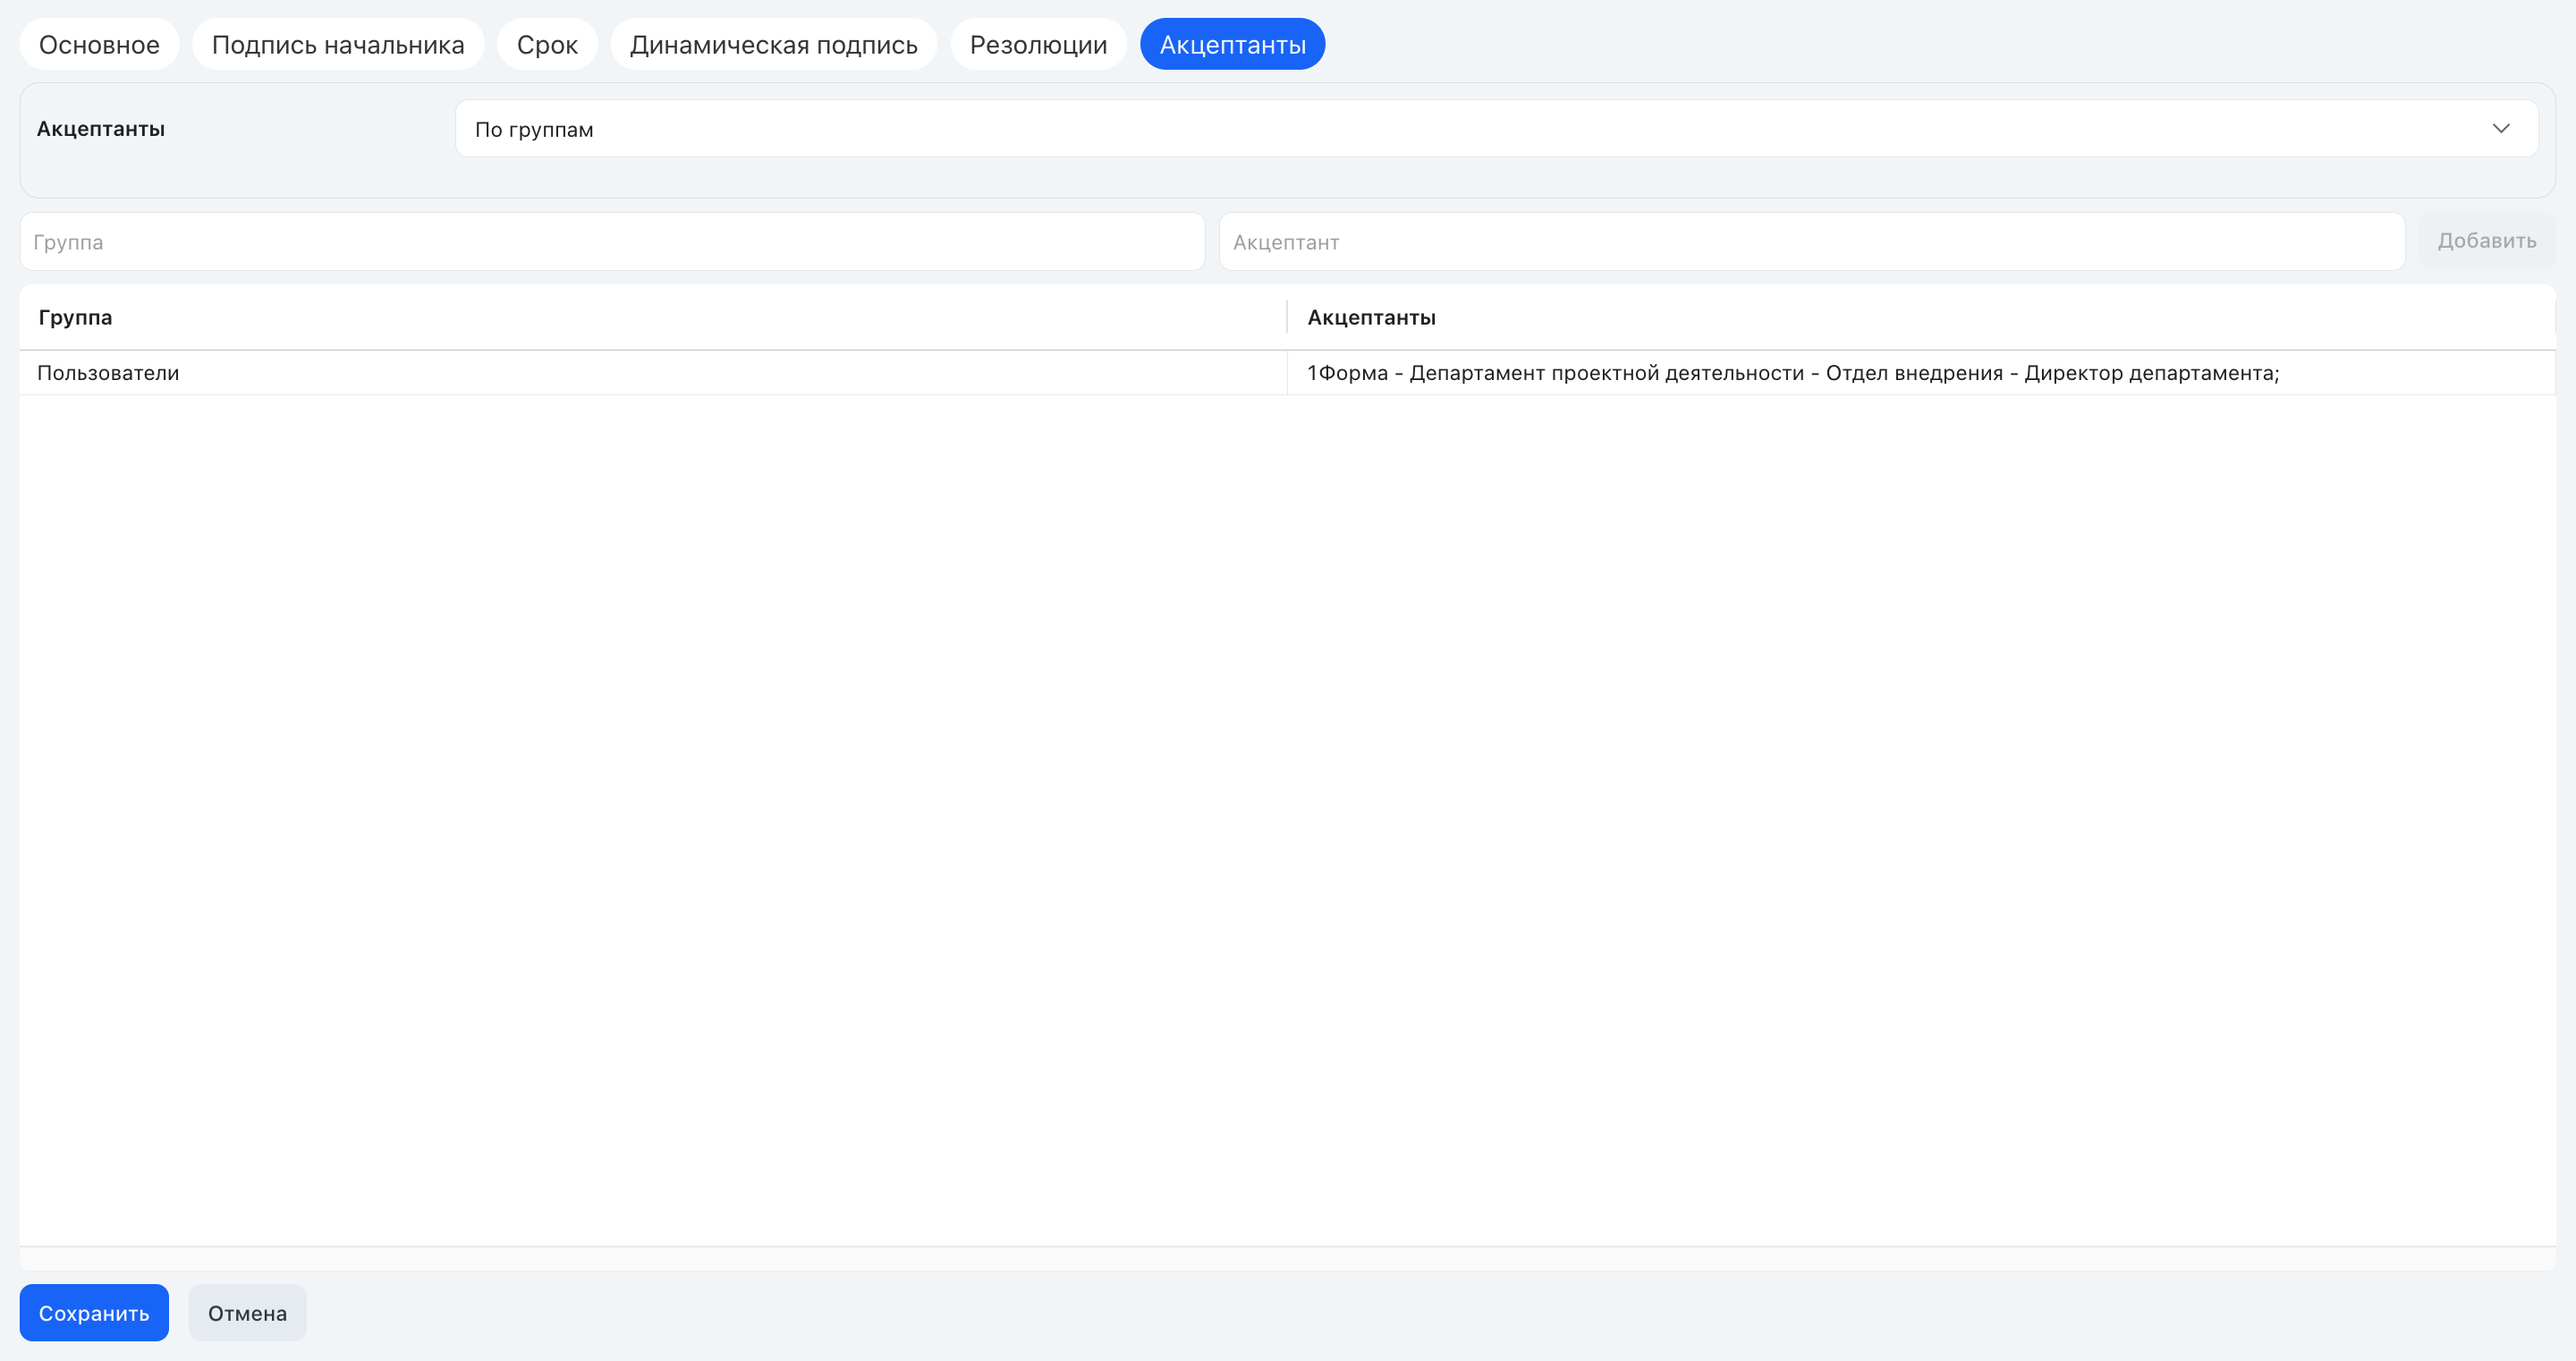Viewport: 2576px width, 1361px height.
Task: Click the chevron arrow in the Акцептанты dropdown
Action: tap(2500, 129)
